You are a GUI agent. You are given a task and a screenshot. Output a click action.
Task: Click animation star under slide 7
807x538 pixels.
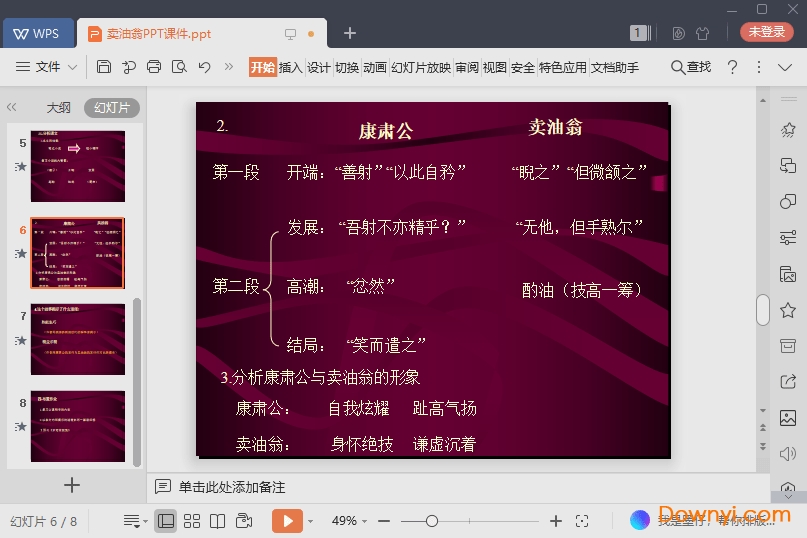tap(21, 340)
